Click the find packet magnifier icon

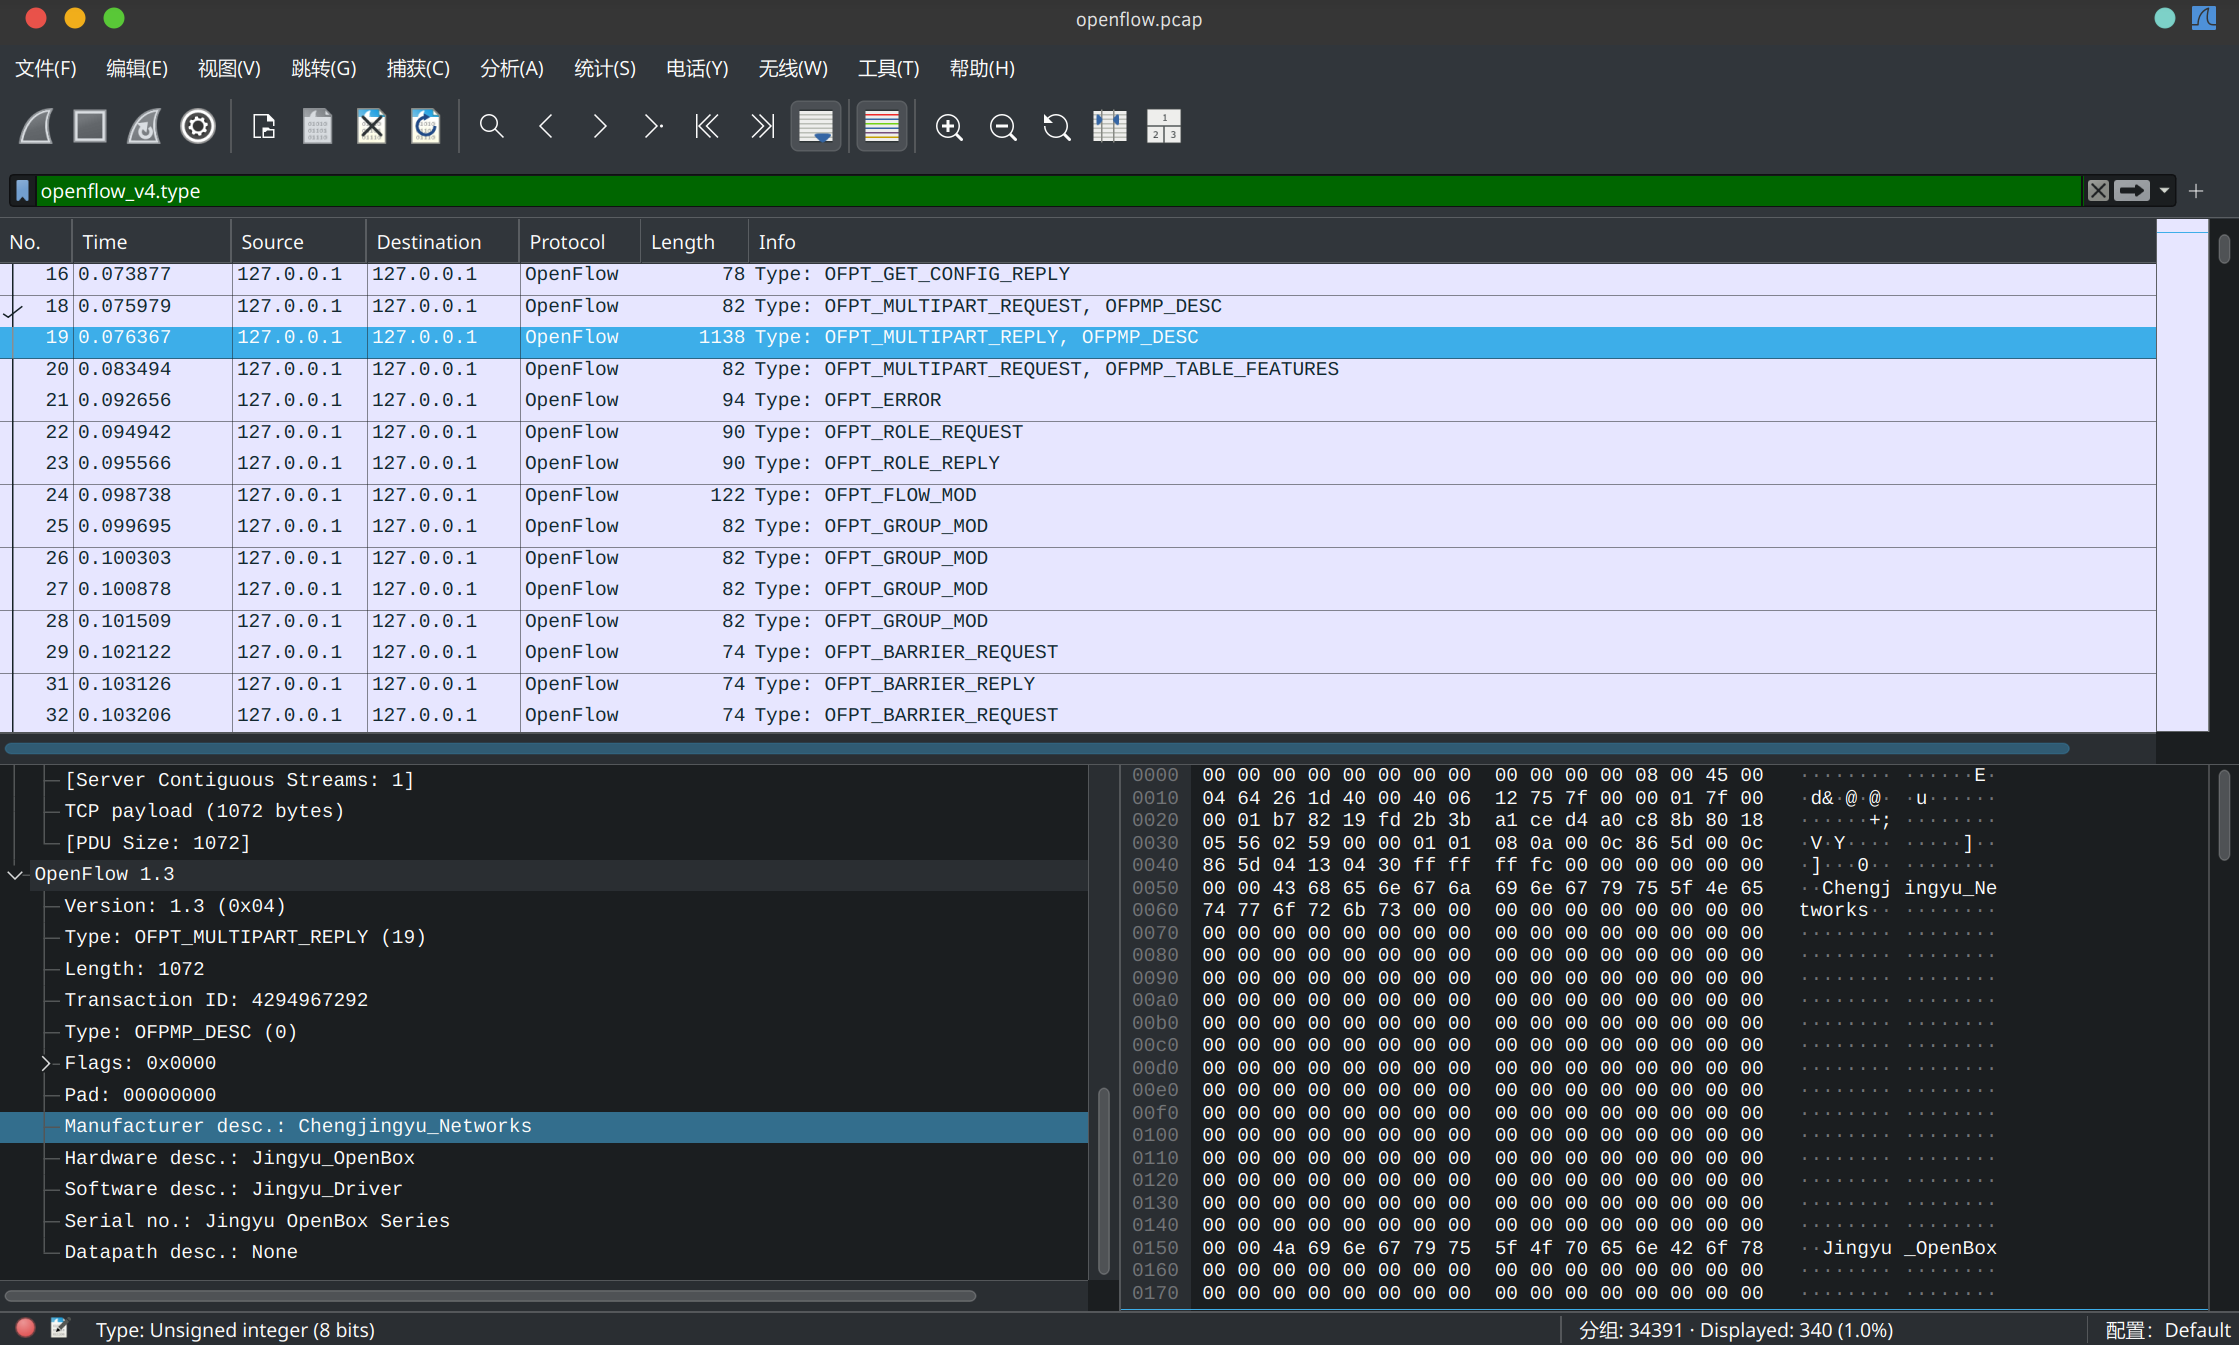(x=491, y=127)
